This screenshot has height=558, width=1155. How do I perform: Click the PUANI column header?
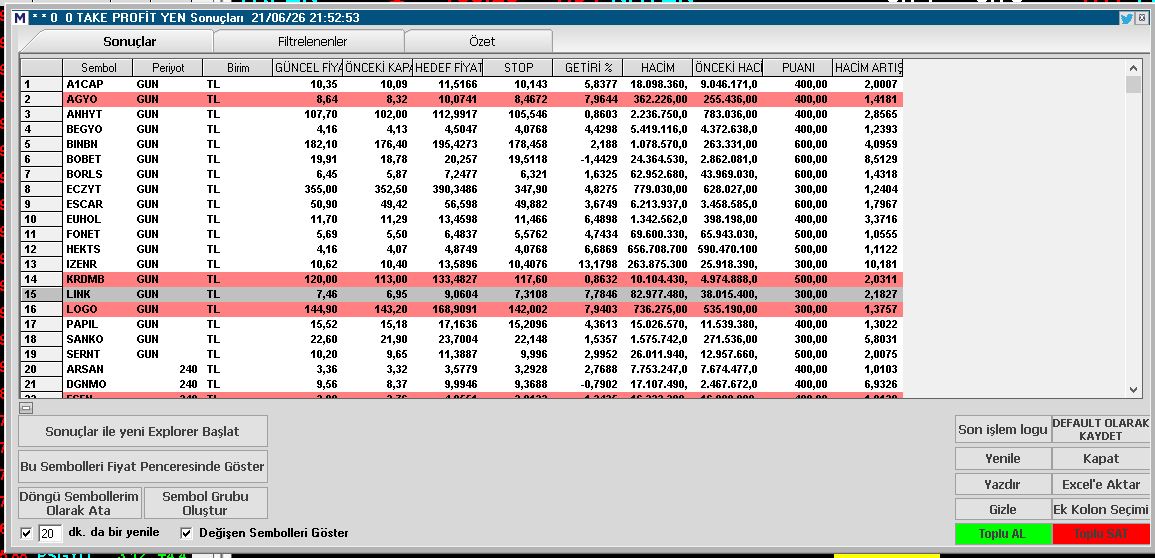[x=798, y=68]
